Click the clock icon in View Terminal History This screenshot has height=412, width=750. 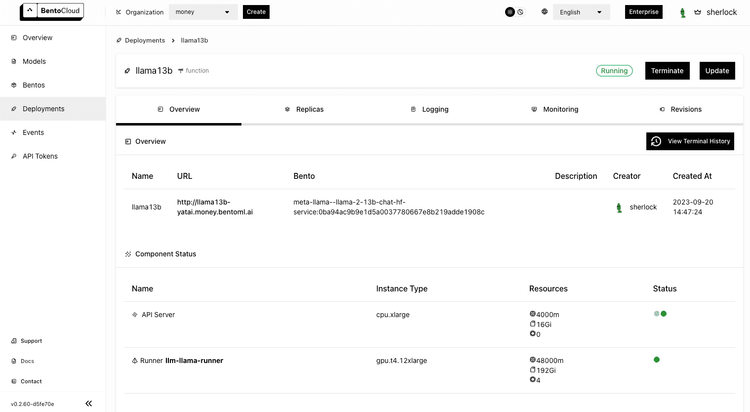(x=656, y=141)
